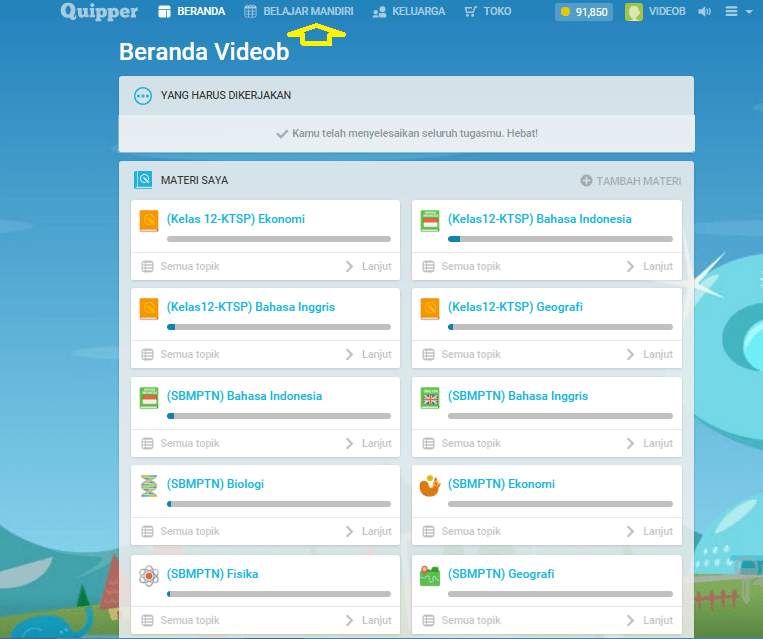Click list icon in SBMPTN Fisika card
Image resolution: width=763 pixels, height=639 pixels.
[x=147, y=621]
